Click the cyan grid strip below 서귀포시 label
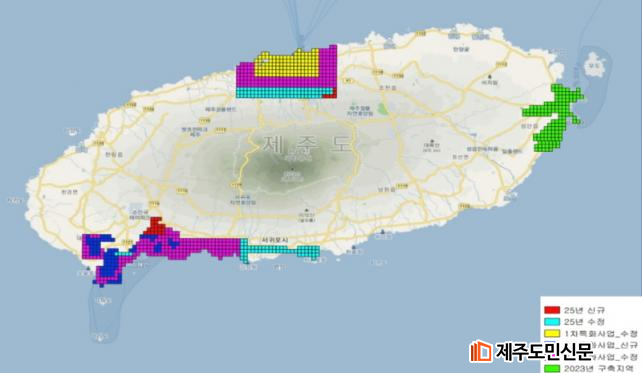 (x=280, y=251)
